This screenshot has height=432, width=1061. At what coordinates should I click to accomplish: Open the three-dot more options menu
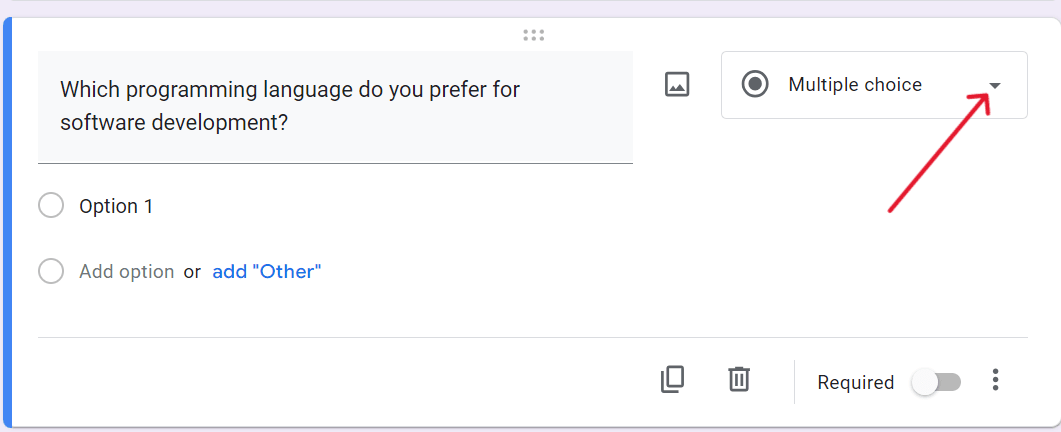(994, 380)
